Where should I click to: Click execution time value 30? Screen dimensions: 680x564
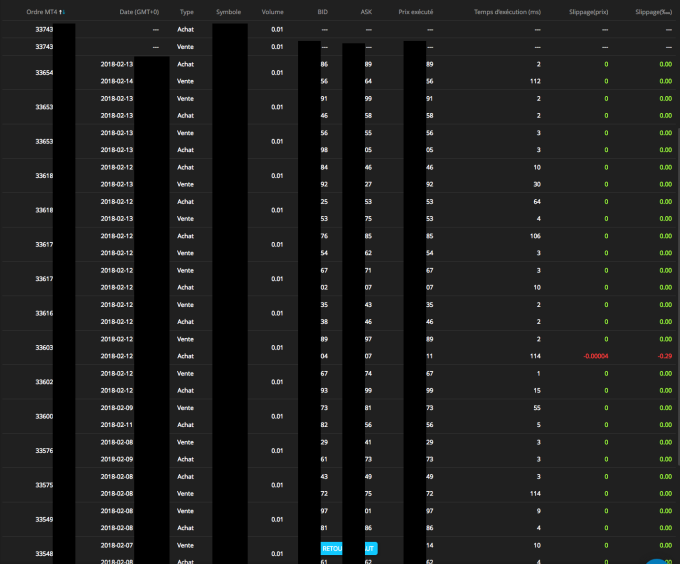point(537,184)
